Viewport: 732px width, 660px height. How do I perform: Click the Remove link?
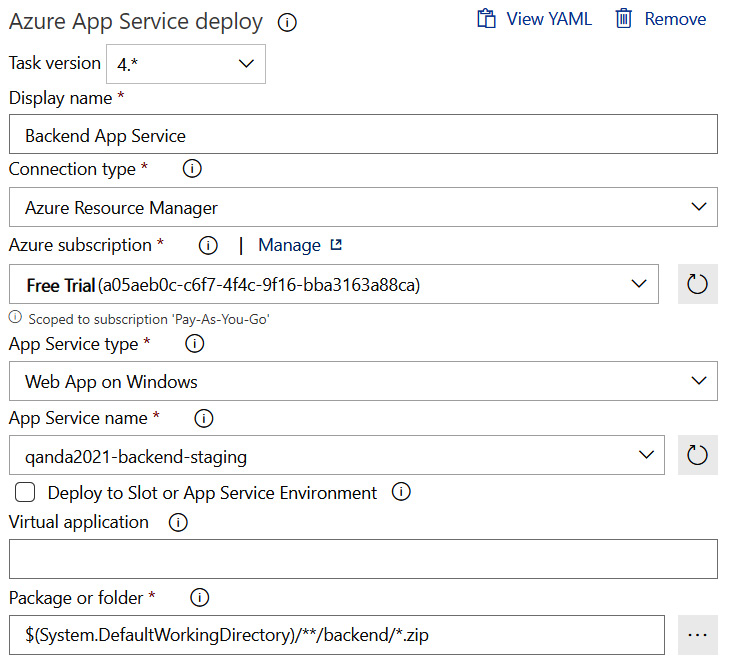(x=675, y=19)
